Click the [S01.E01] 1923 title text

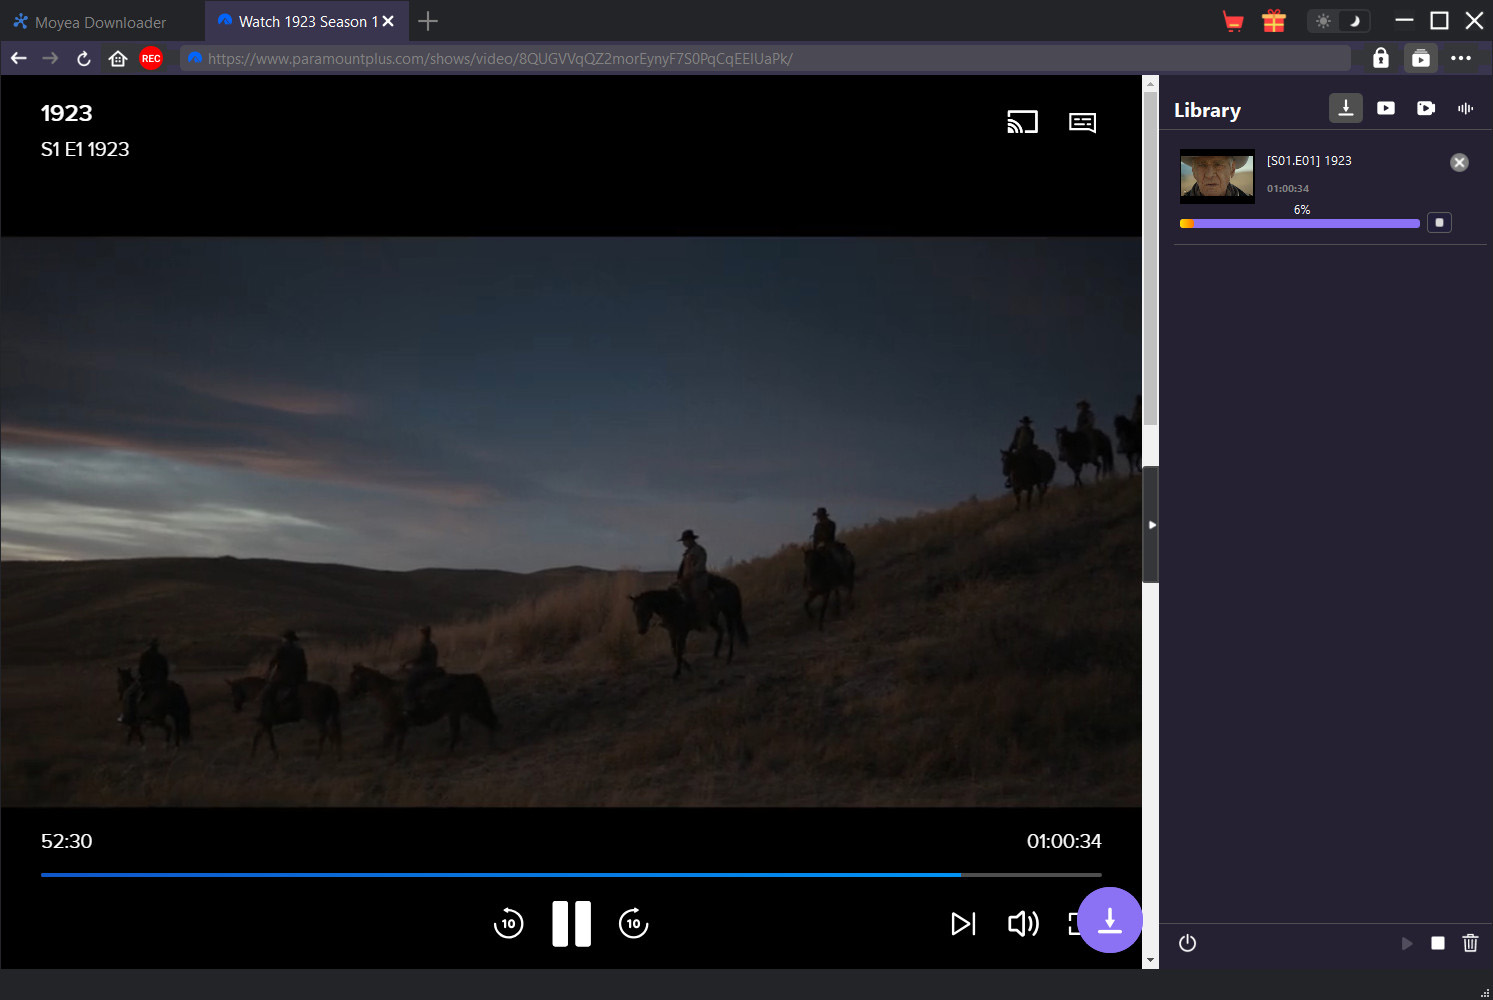tap(1309, 160)
